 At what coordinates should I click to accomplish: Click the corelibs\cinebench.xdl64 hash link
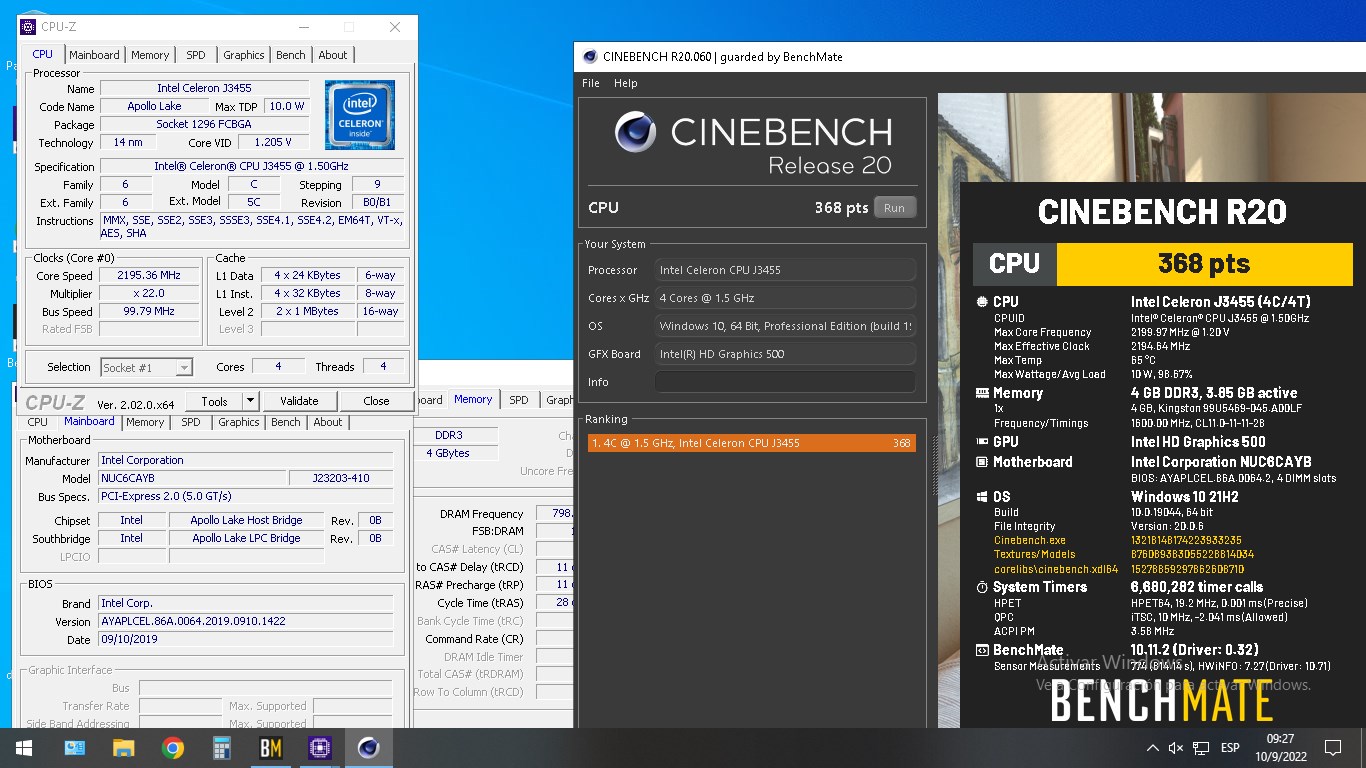(x=1188, y=569)
